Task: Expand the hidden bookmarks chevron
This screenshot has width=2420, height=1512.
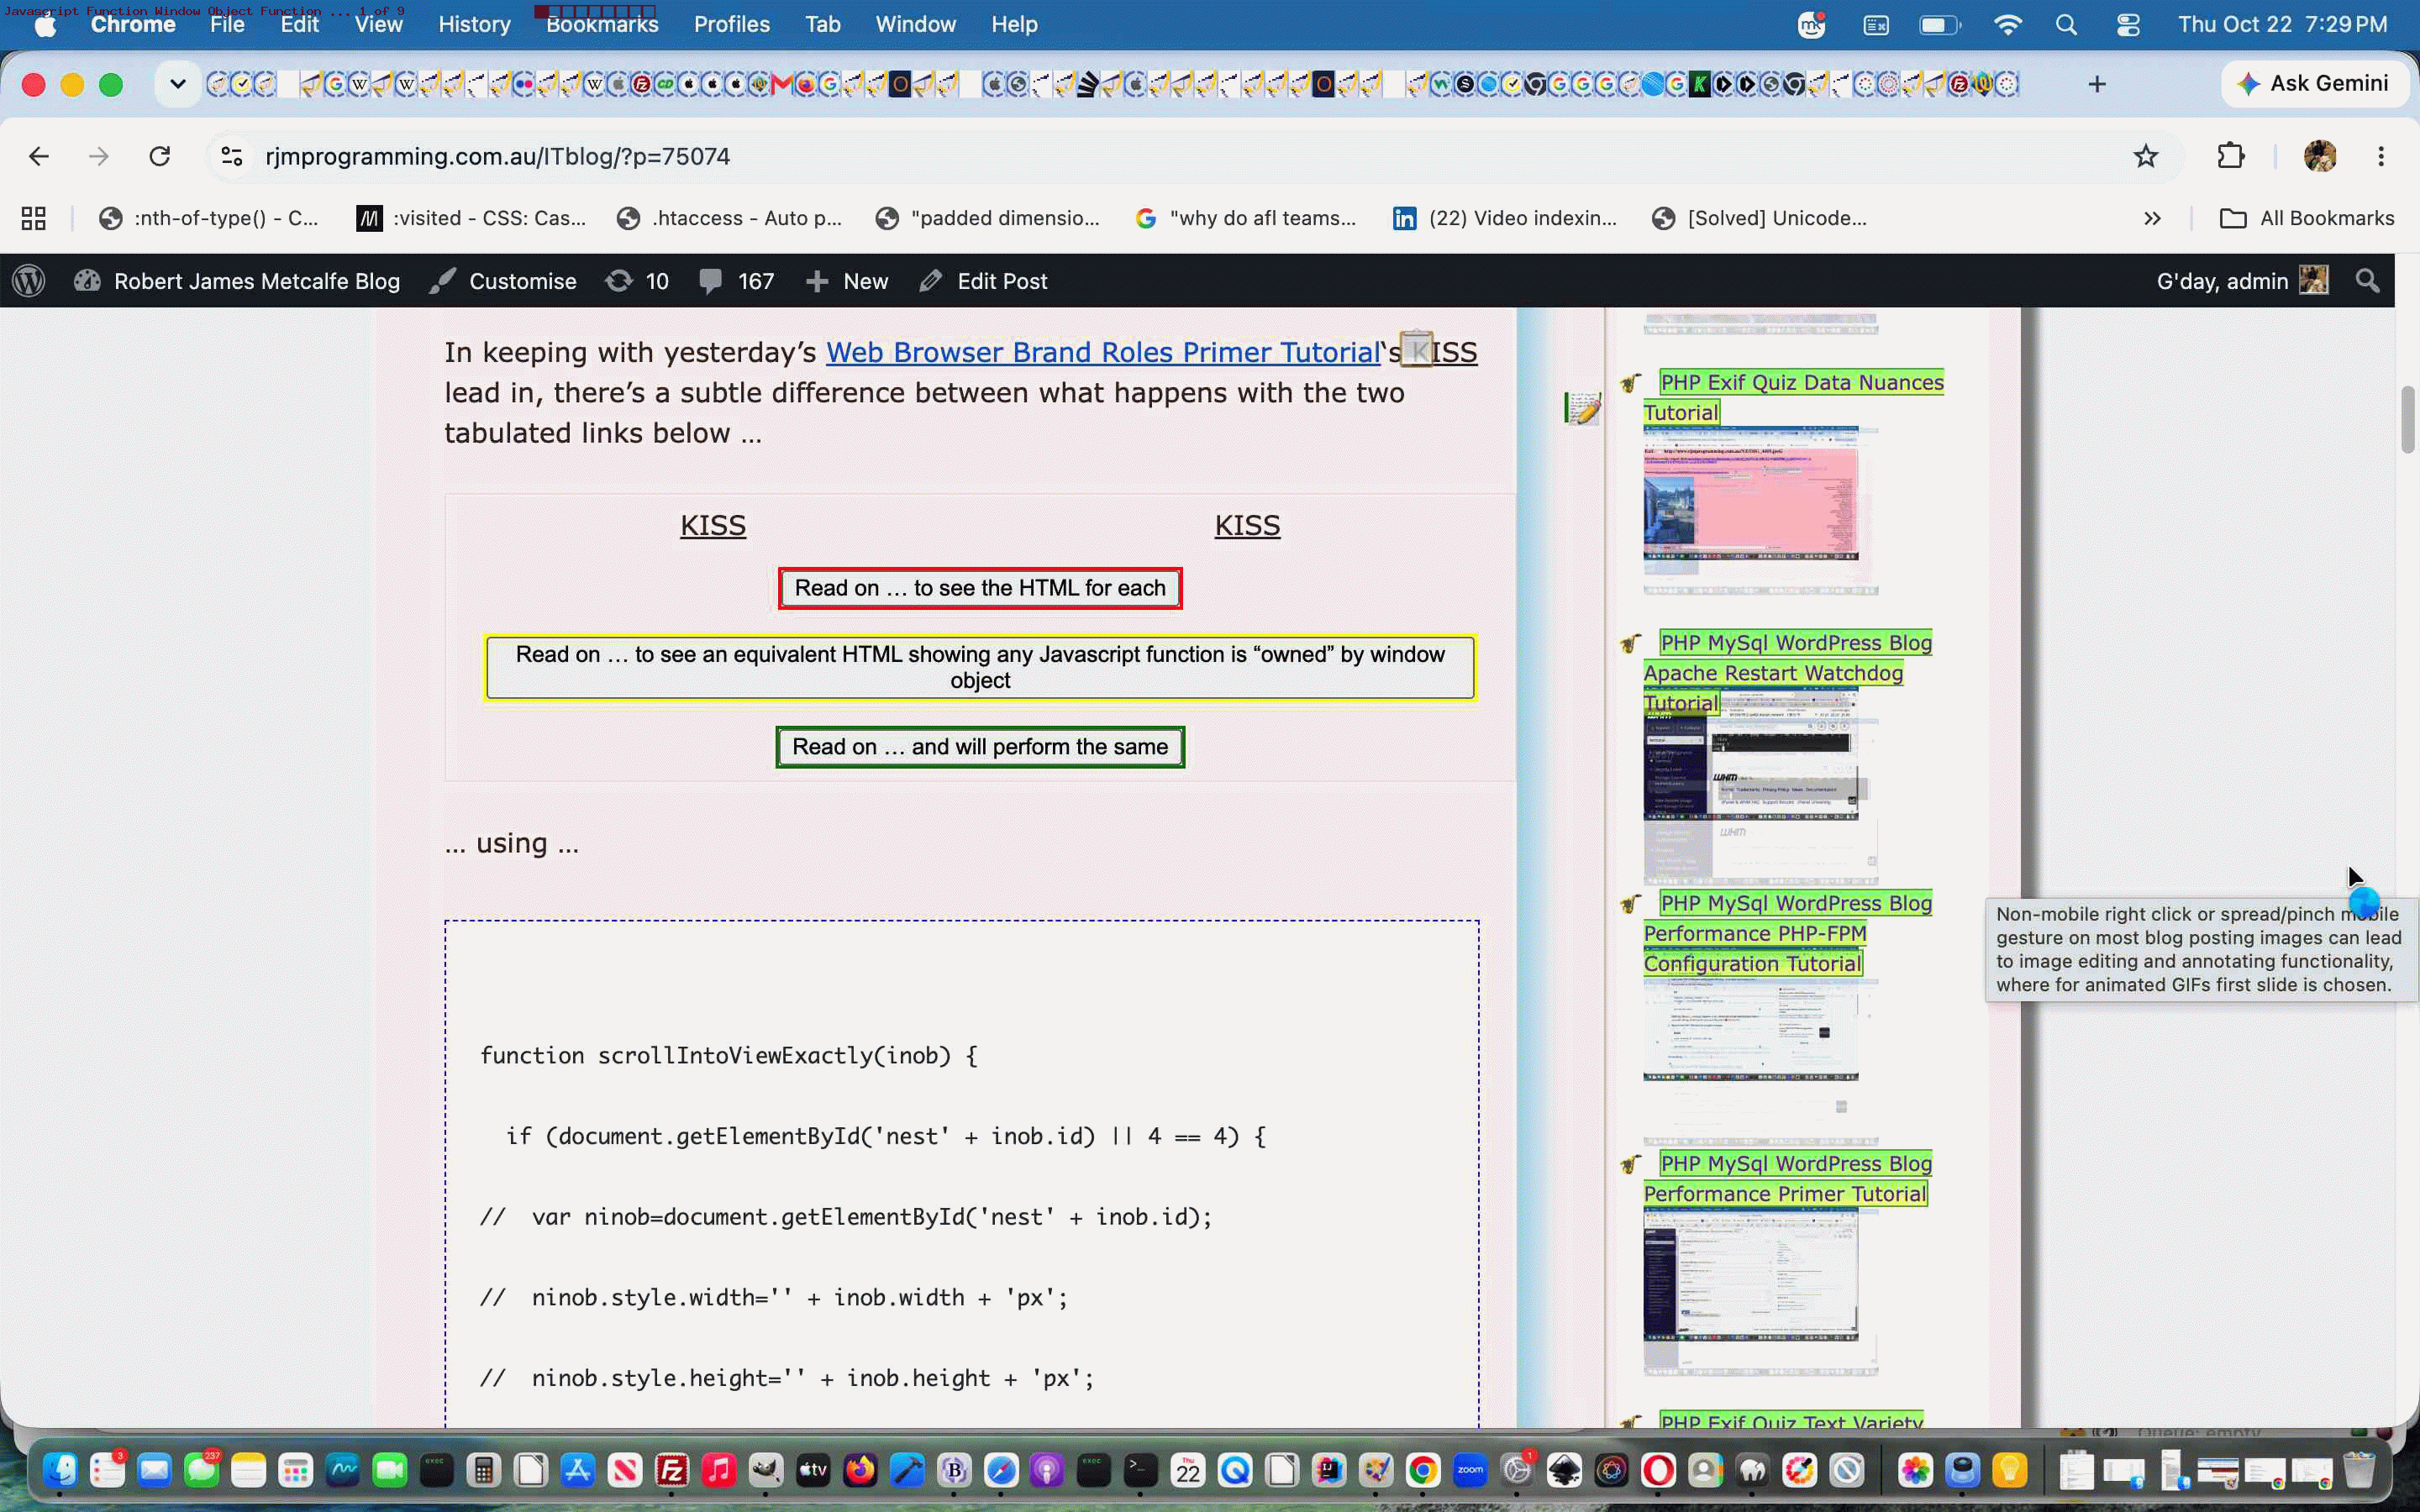Action: click(2153, 218)
